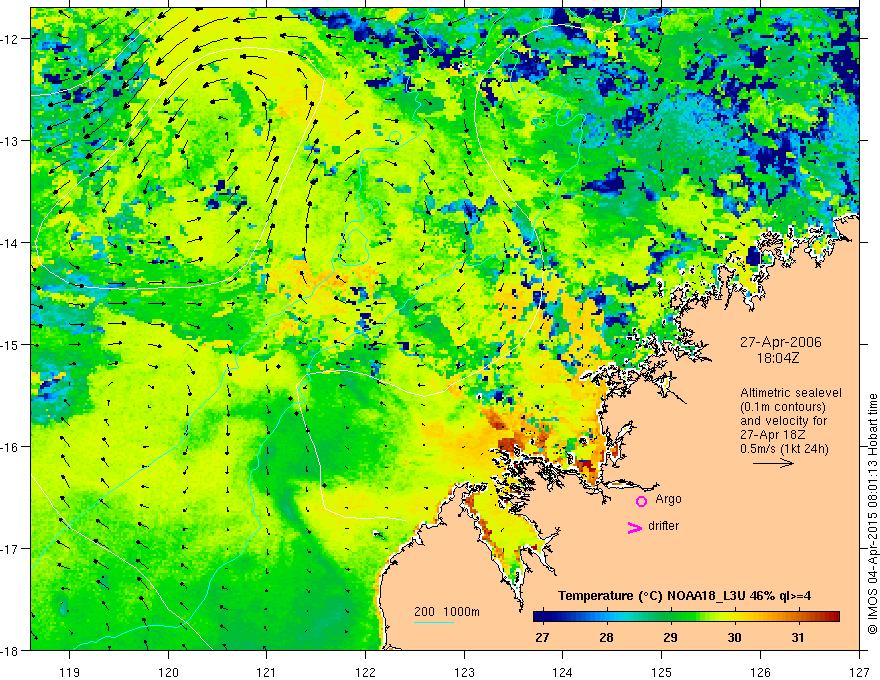The width and height of the screenshot is (880, 680).
Task: Click the colorbar tick label 31
Action: 798,637
